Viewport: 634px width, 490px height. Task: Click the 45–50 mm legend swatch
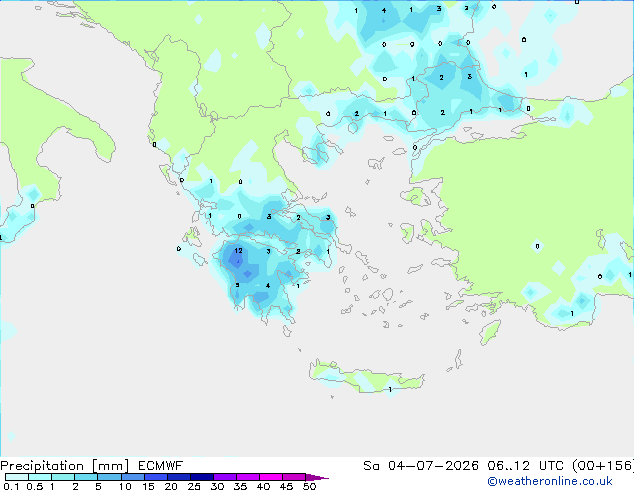point(294,477)
